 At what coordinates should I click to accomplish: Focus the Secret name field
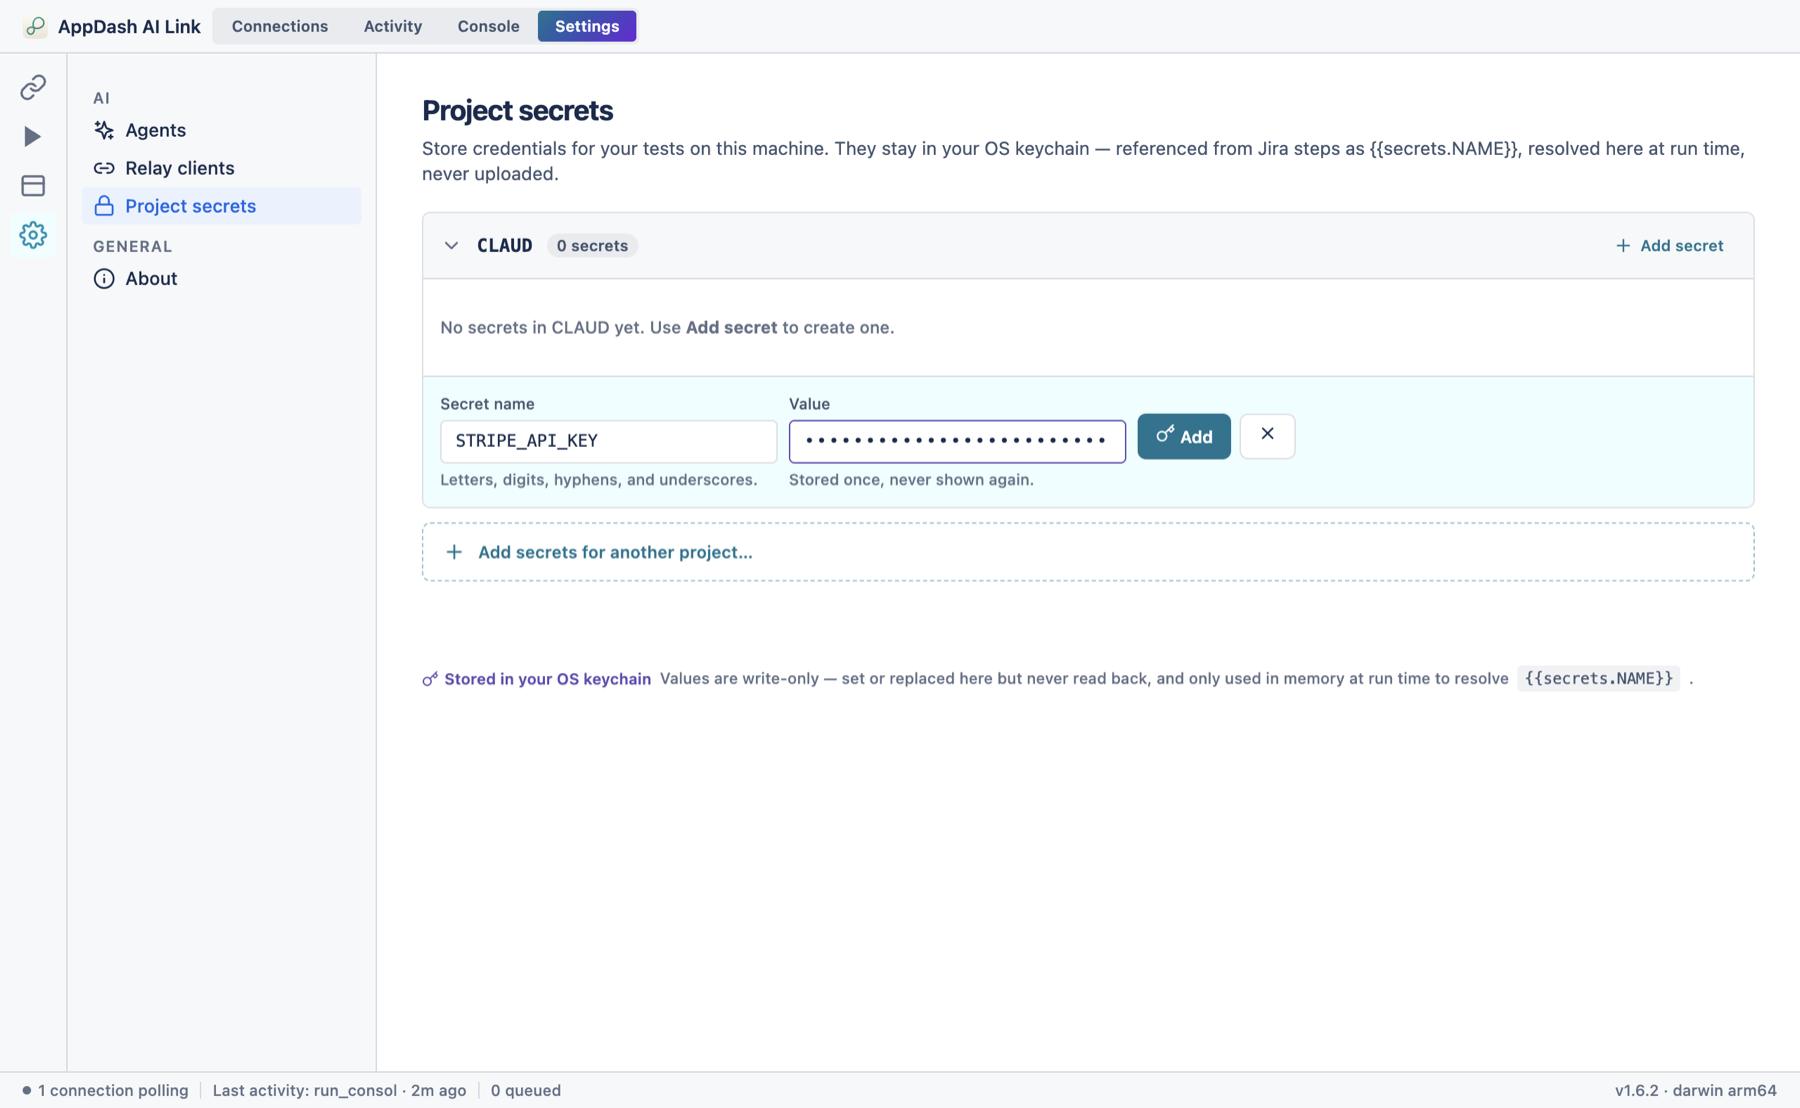point(608,441)
